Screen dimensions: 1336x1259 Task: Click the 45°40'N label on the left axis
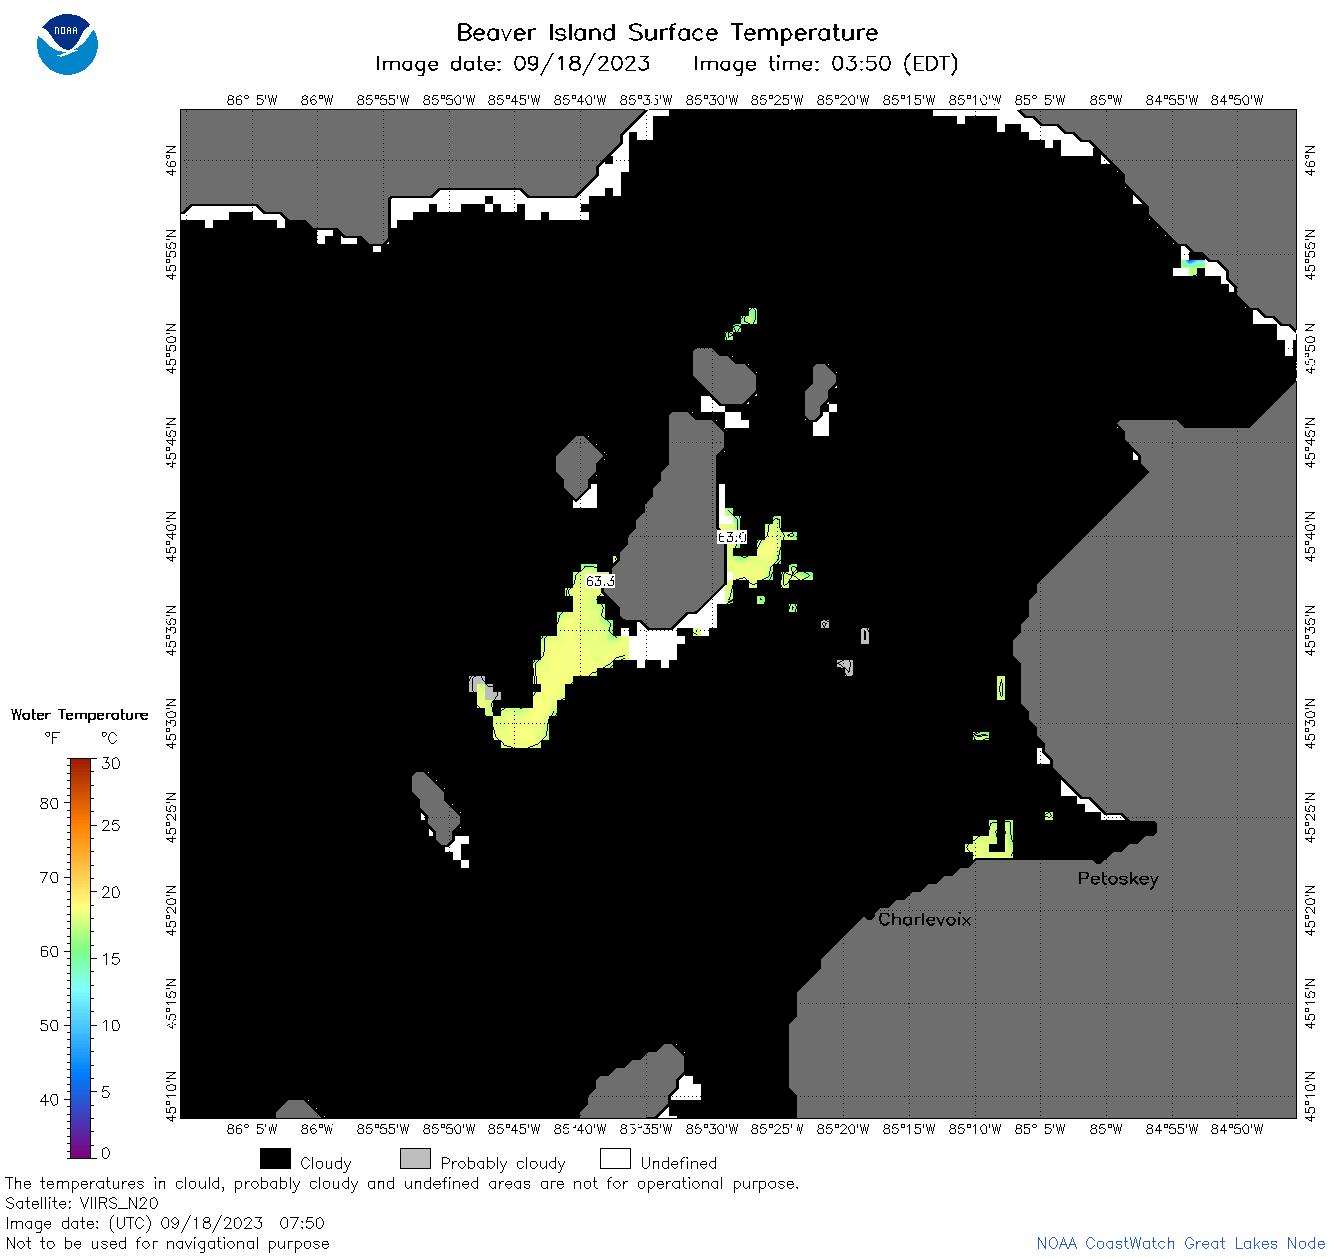click(x=171, y=536)
